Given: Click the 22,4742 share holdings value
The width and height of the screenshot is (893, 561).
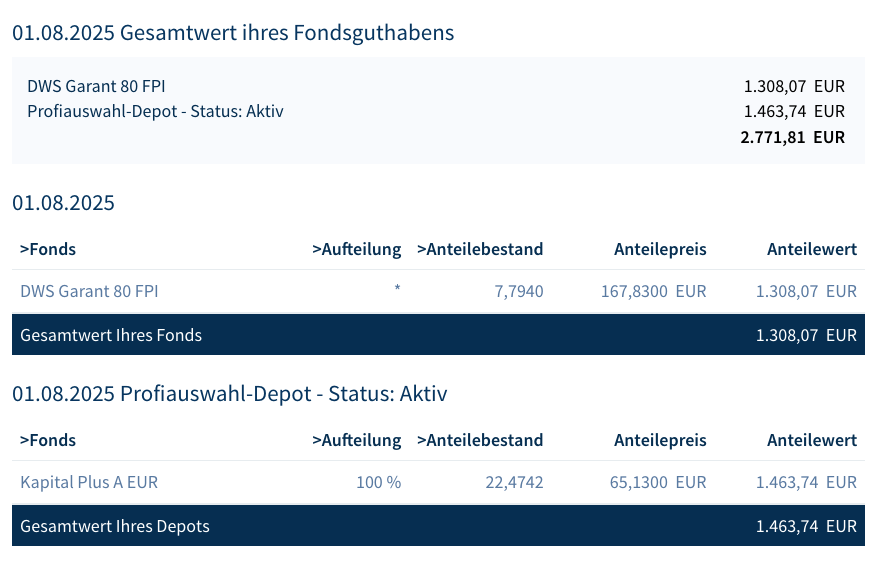Looking at the screenshot, I should click(x=514, y=482).
